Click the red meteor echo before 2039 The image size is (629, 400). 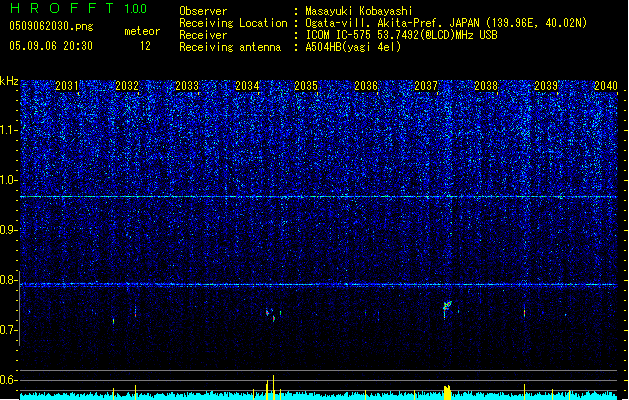(x=524, y=312)
